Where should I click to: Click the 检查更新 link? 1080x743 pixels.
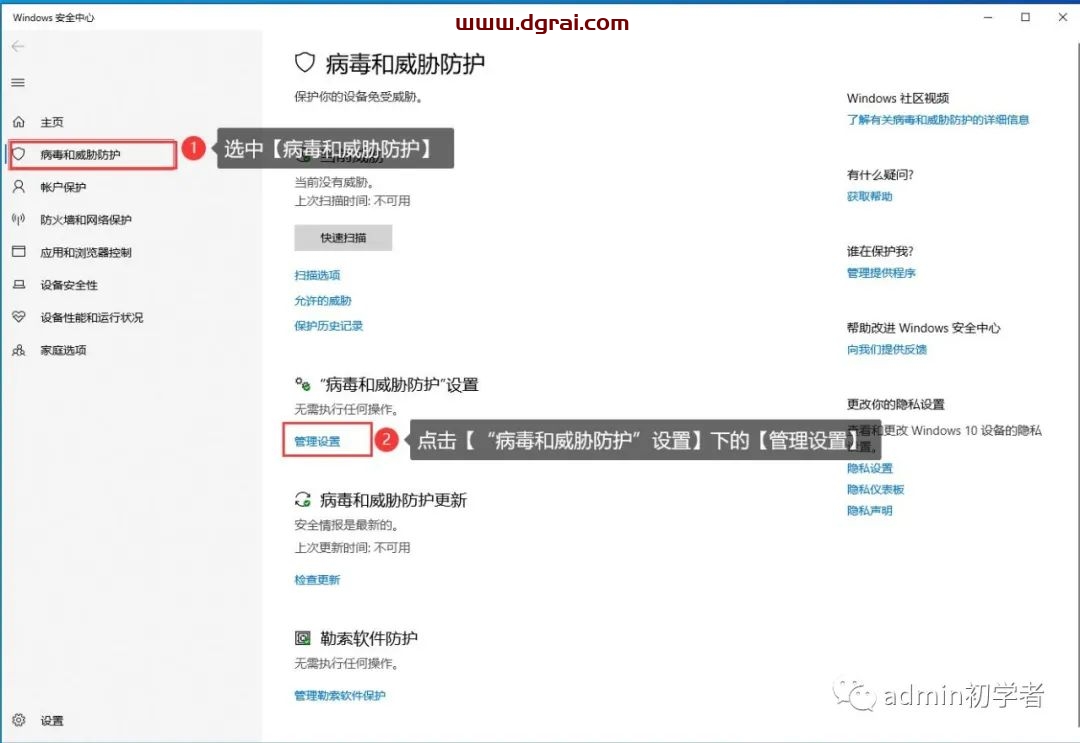pos(317,580)
